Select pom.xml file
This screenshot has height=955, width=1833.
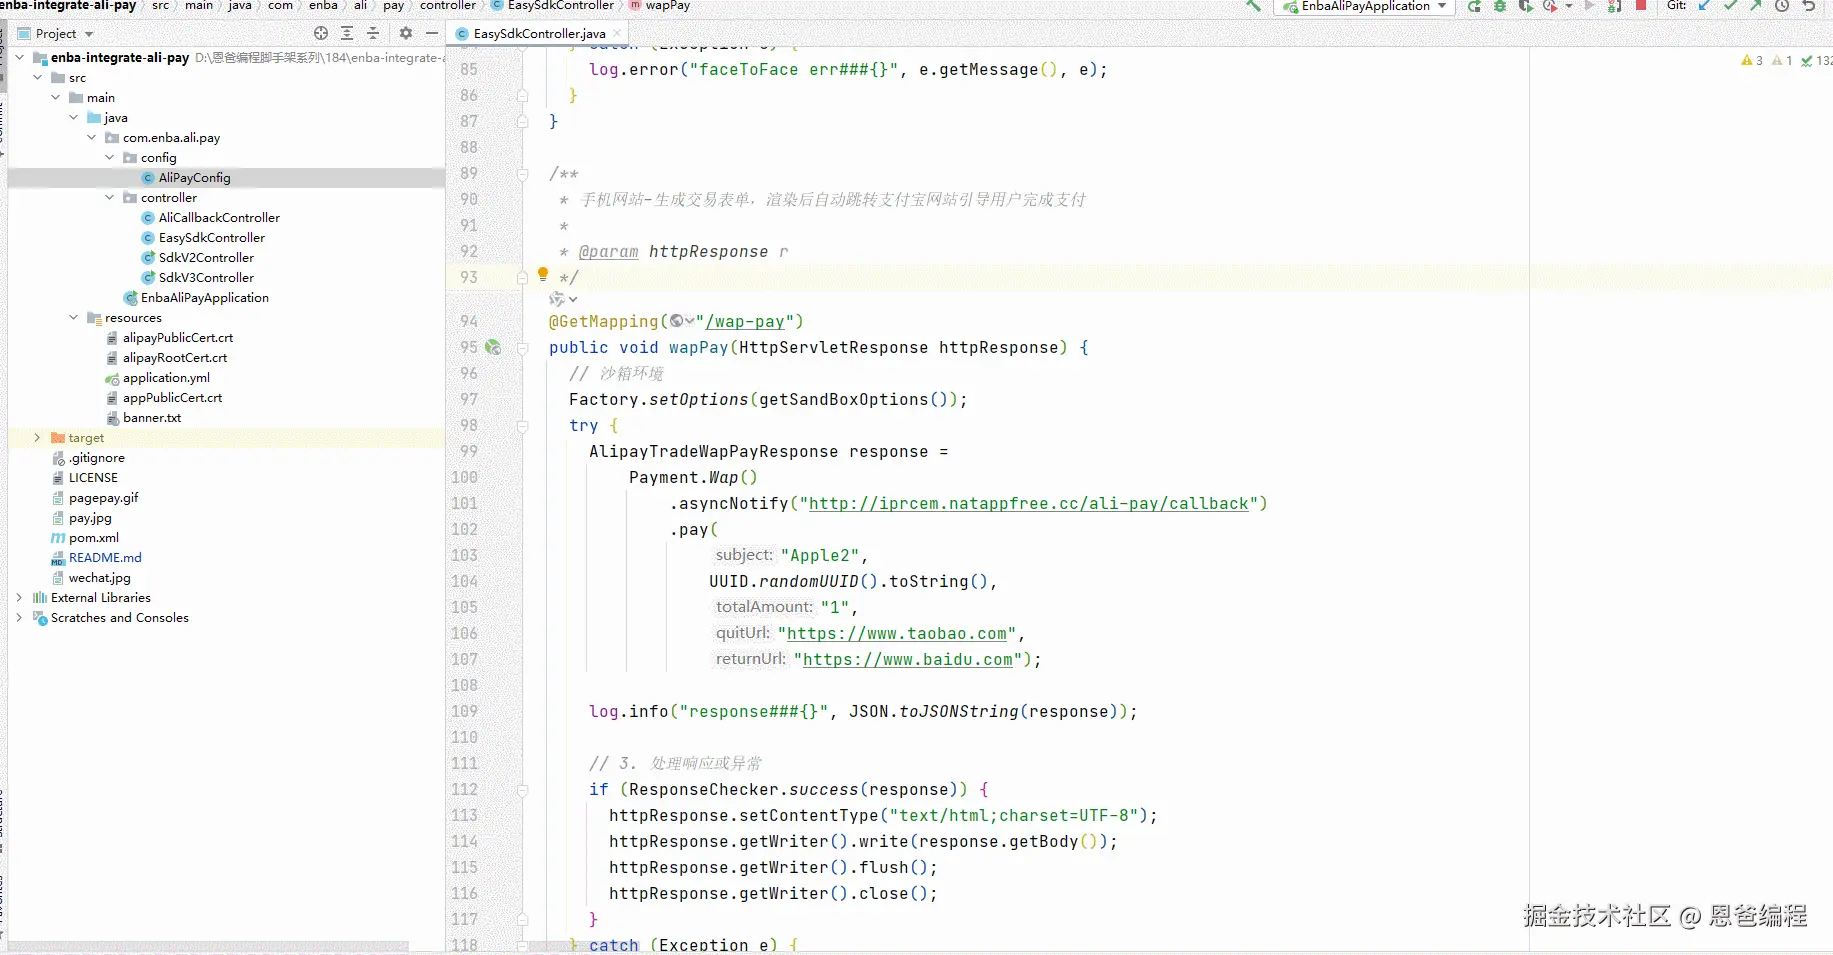[94, 537]
